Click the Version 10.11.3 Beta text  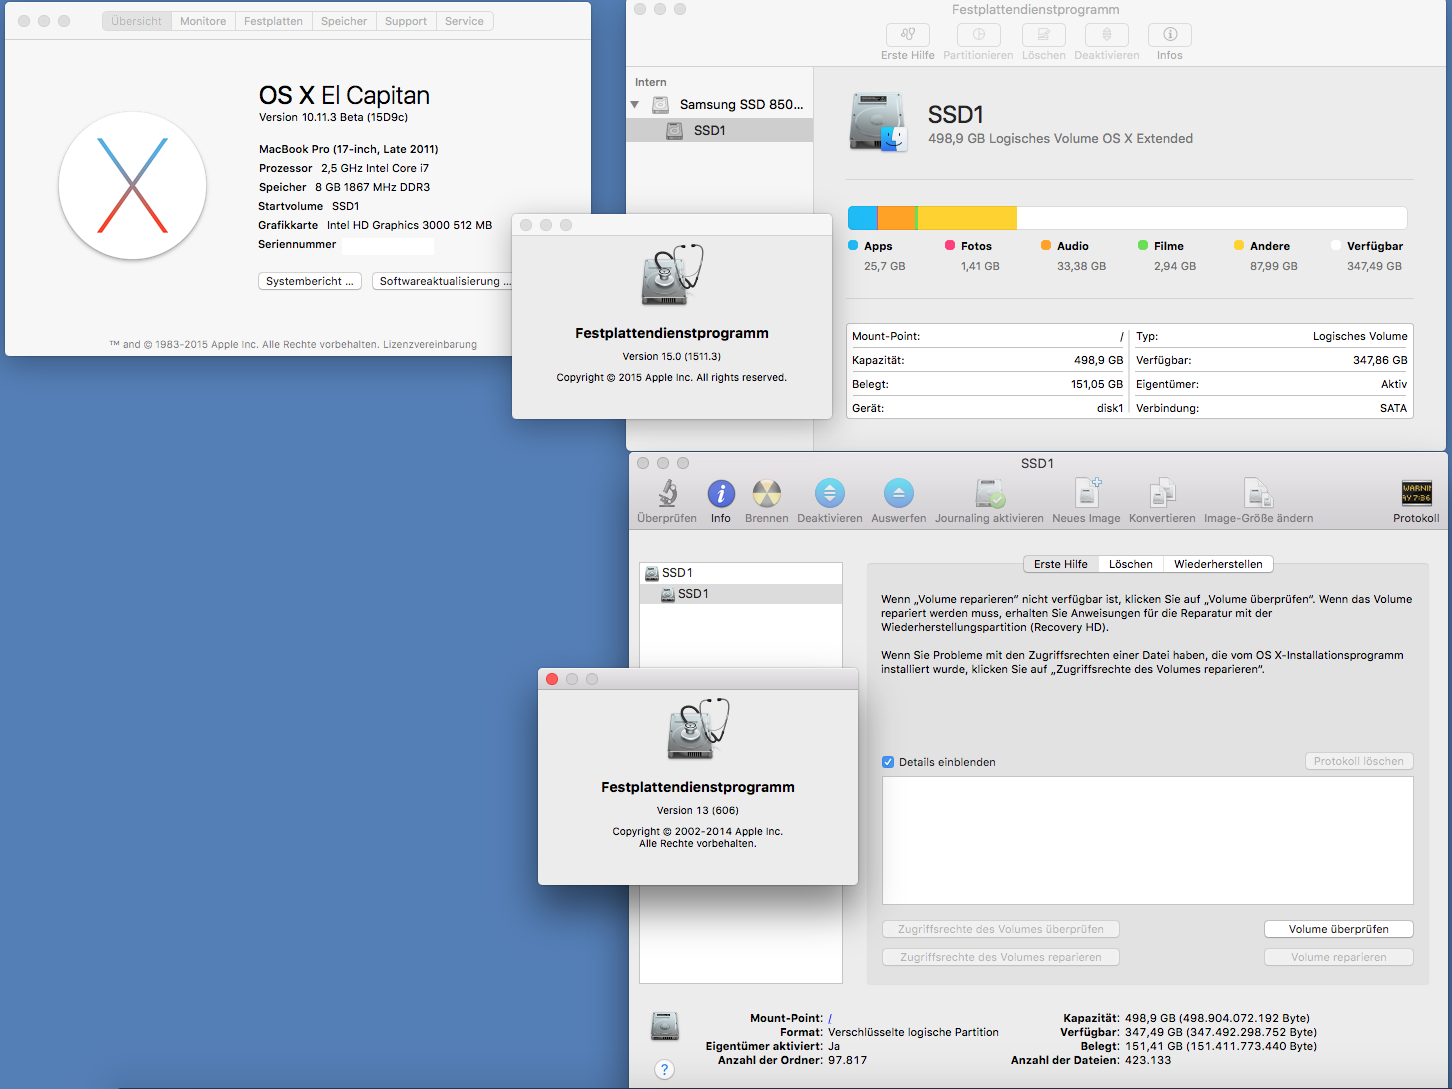click(x=333, y=117)
